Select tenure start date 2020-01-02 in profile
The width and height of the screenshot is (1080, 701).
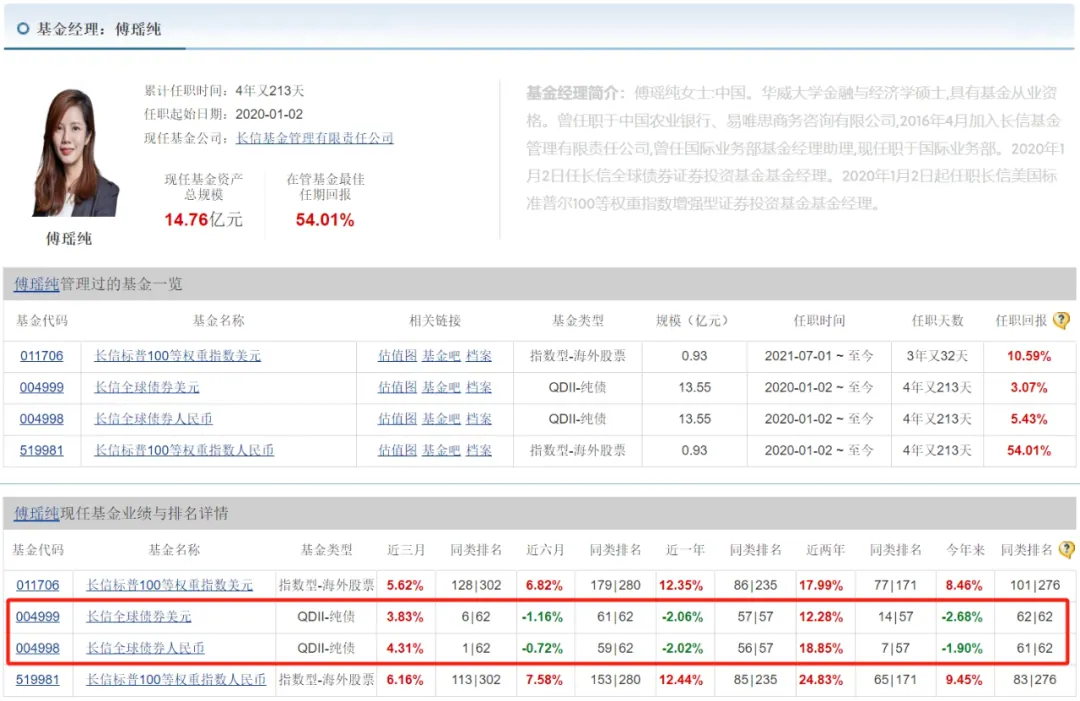(269, 114)
